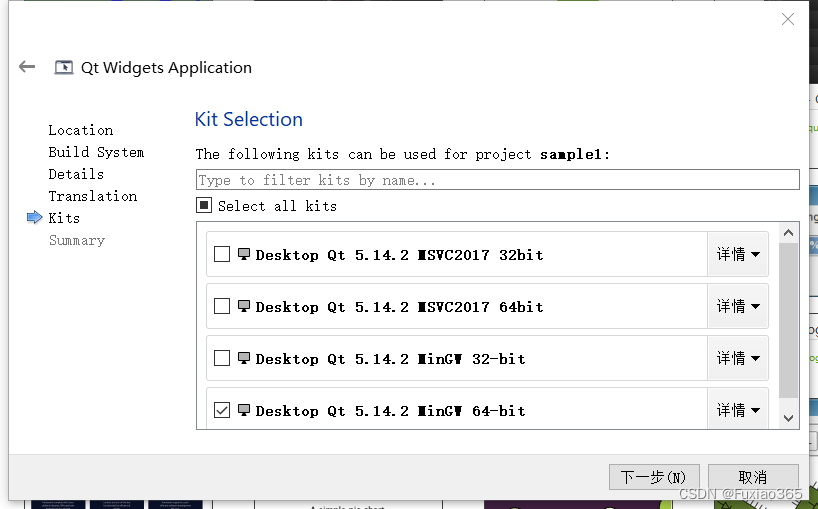Viewport: 818px width, 509px height.
Task: Click the Desktop Qt 5.14.2 MinGW 64-bit label
Action: pyautogui.click(x=390, y=411)
